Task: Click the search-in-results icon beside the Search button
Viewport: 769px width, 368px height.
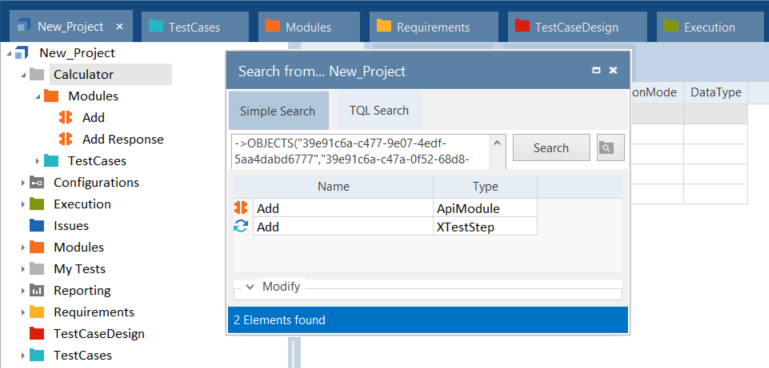Action: coord(611,147)
